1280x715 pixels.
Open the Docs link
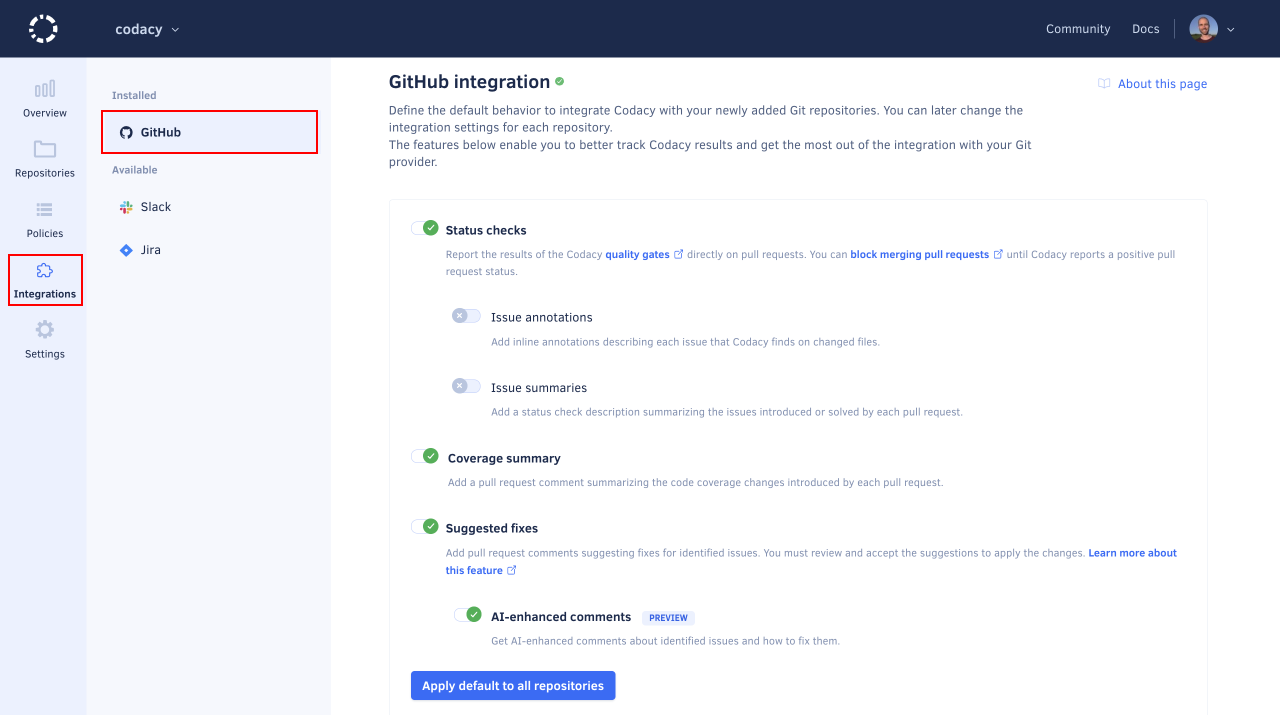tap(1146, 29)
